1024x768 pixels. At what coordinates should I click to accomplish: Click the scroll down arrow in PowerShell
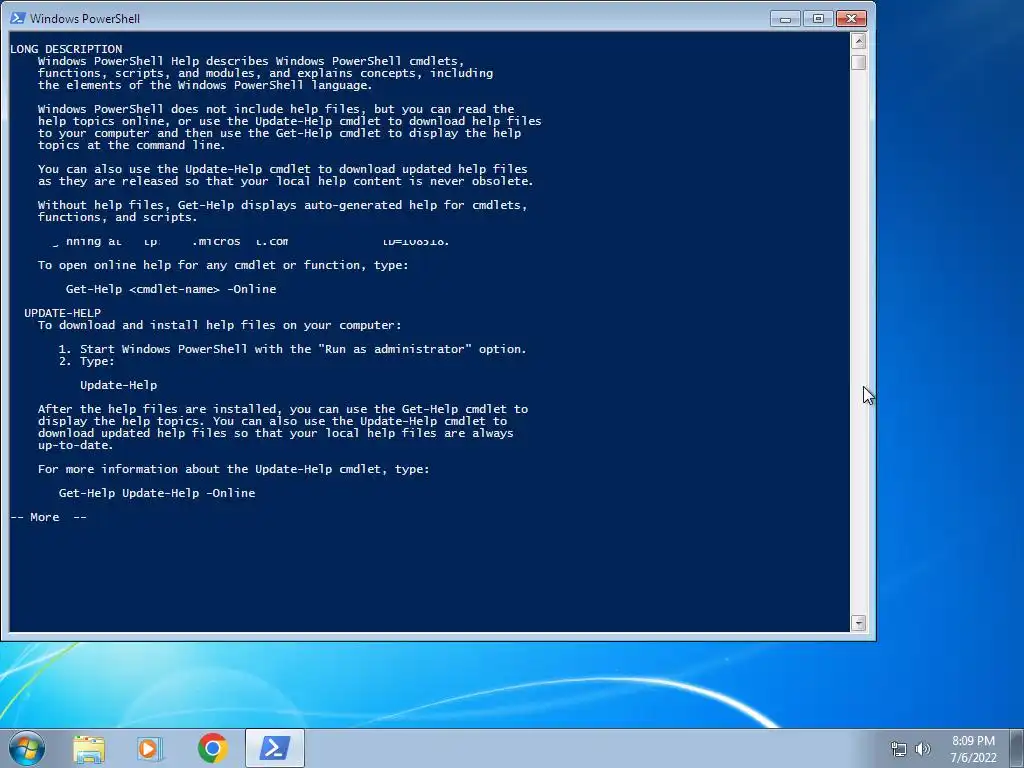click(858, 623)
